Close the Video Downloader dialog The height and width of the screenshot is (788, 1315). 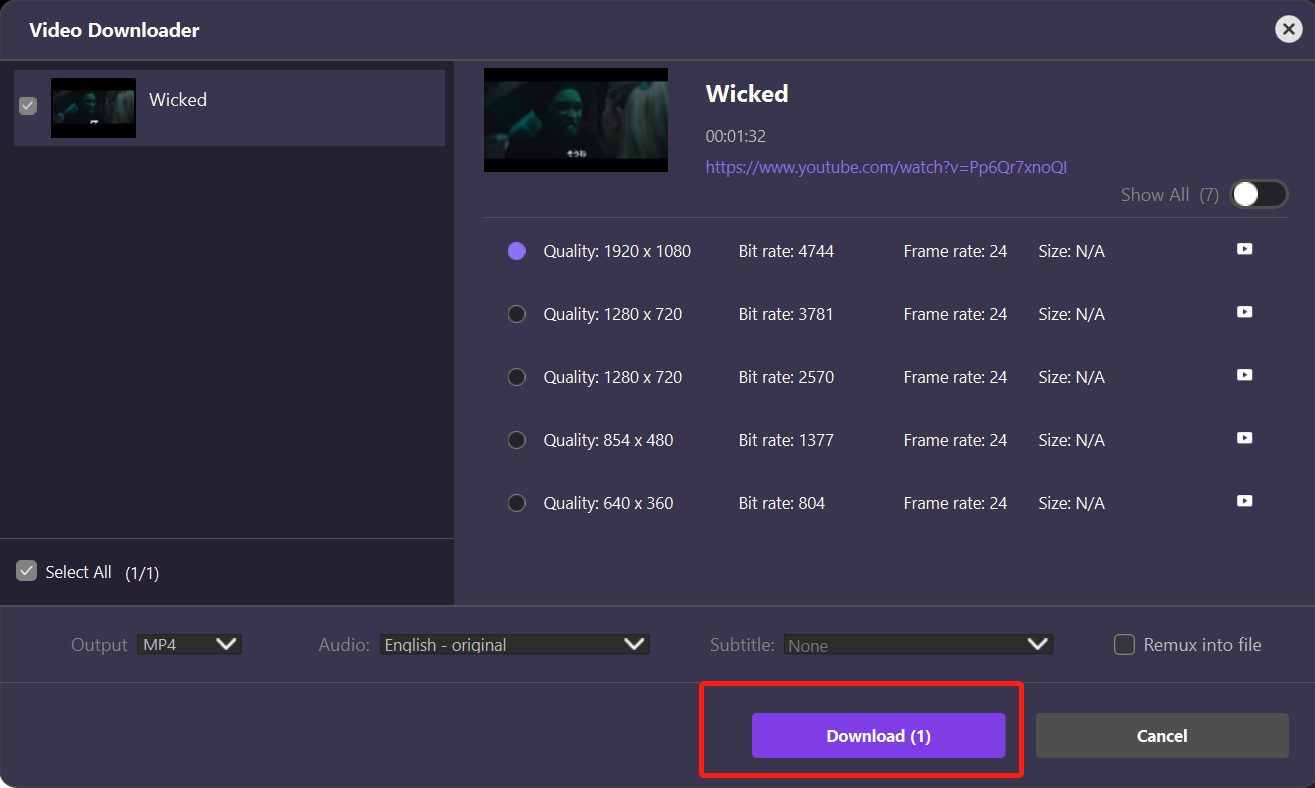(1288, 30)
